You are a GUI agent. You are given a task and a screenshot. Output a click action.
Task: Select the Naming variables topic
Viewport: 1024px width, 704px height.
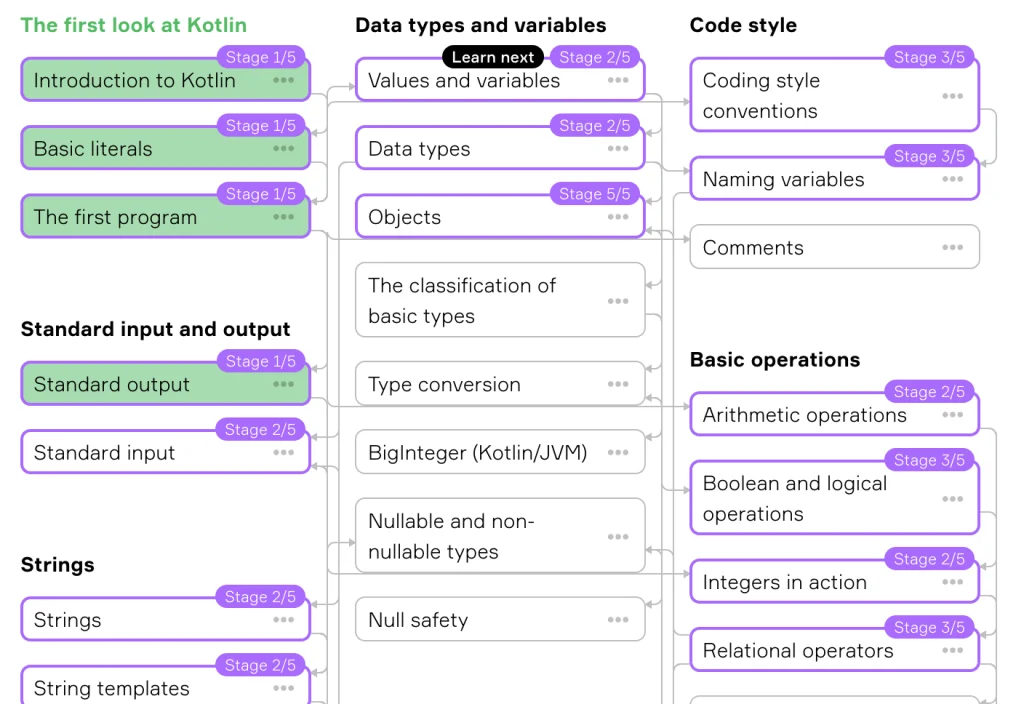tap(800, 180)
